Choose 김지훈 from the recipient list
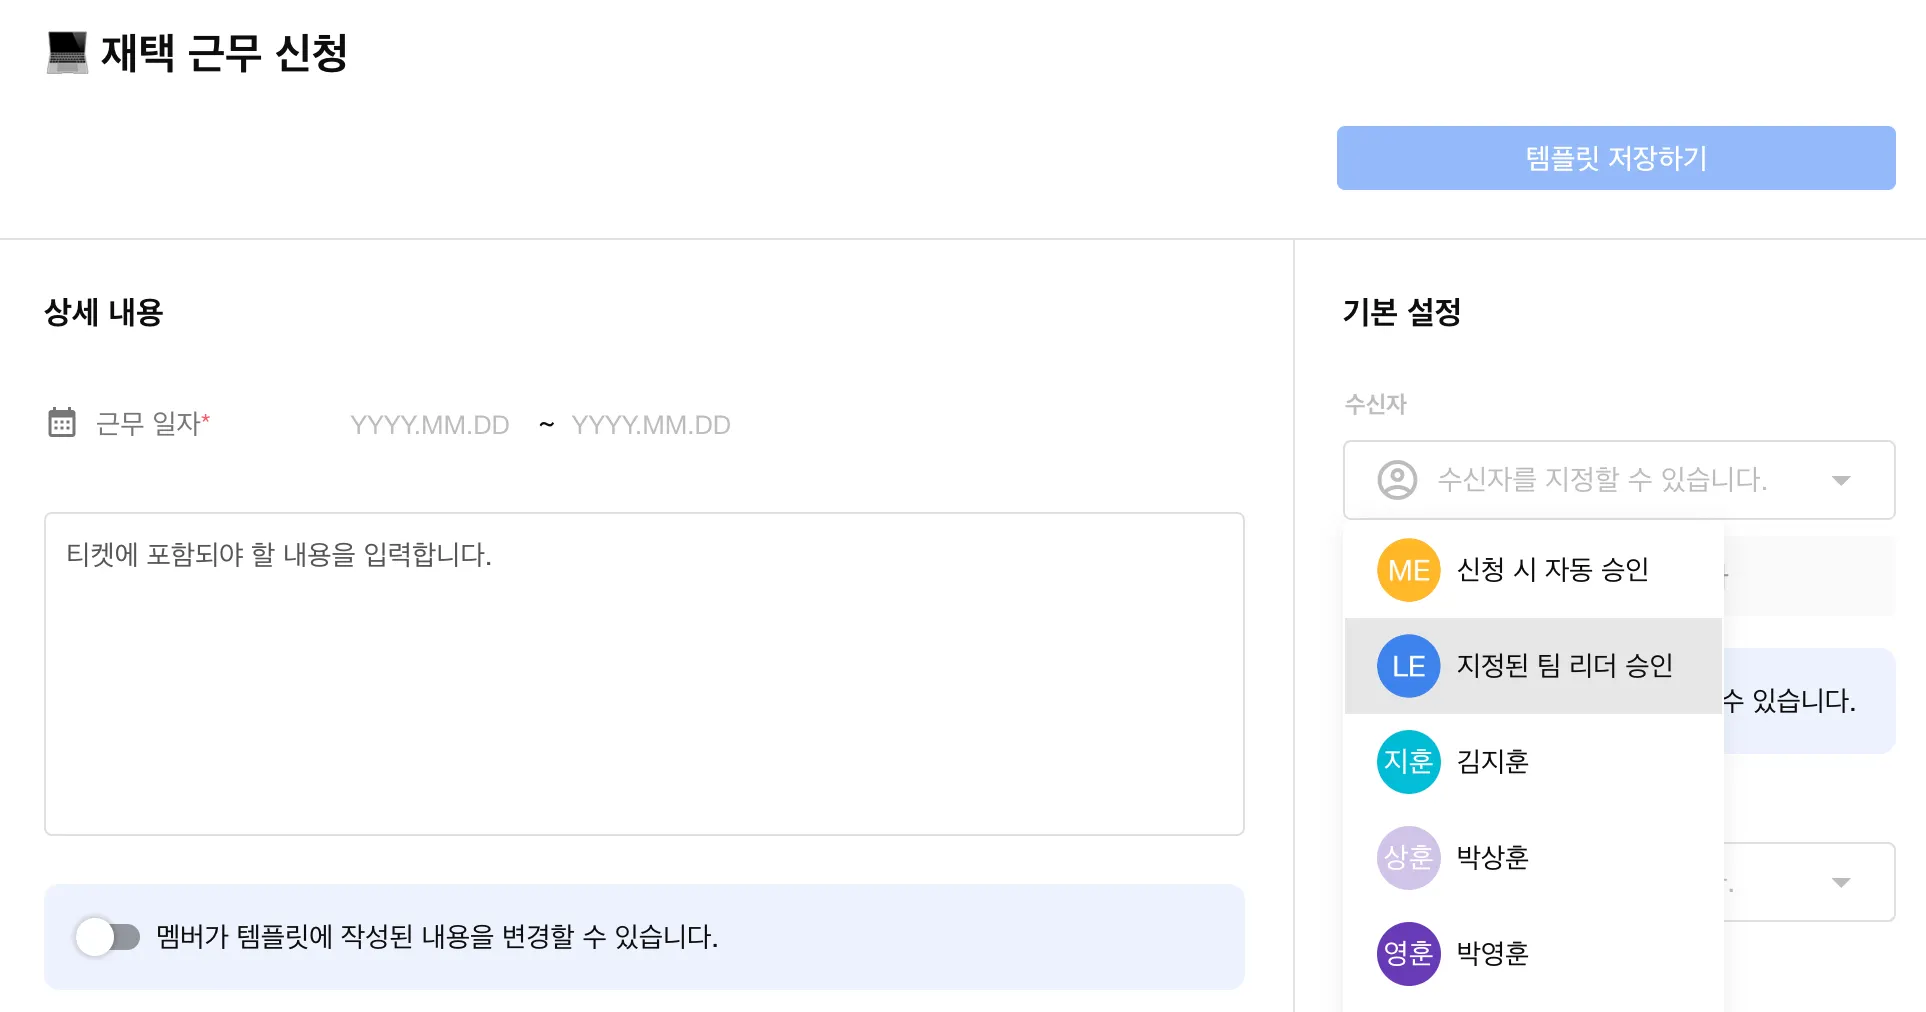Image resolution: width=1926 pixels, height=1012 pixels. click(x=1492, y=762)
